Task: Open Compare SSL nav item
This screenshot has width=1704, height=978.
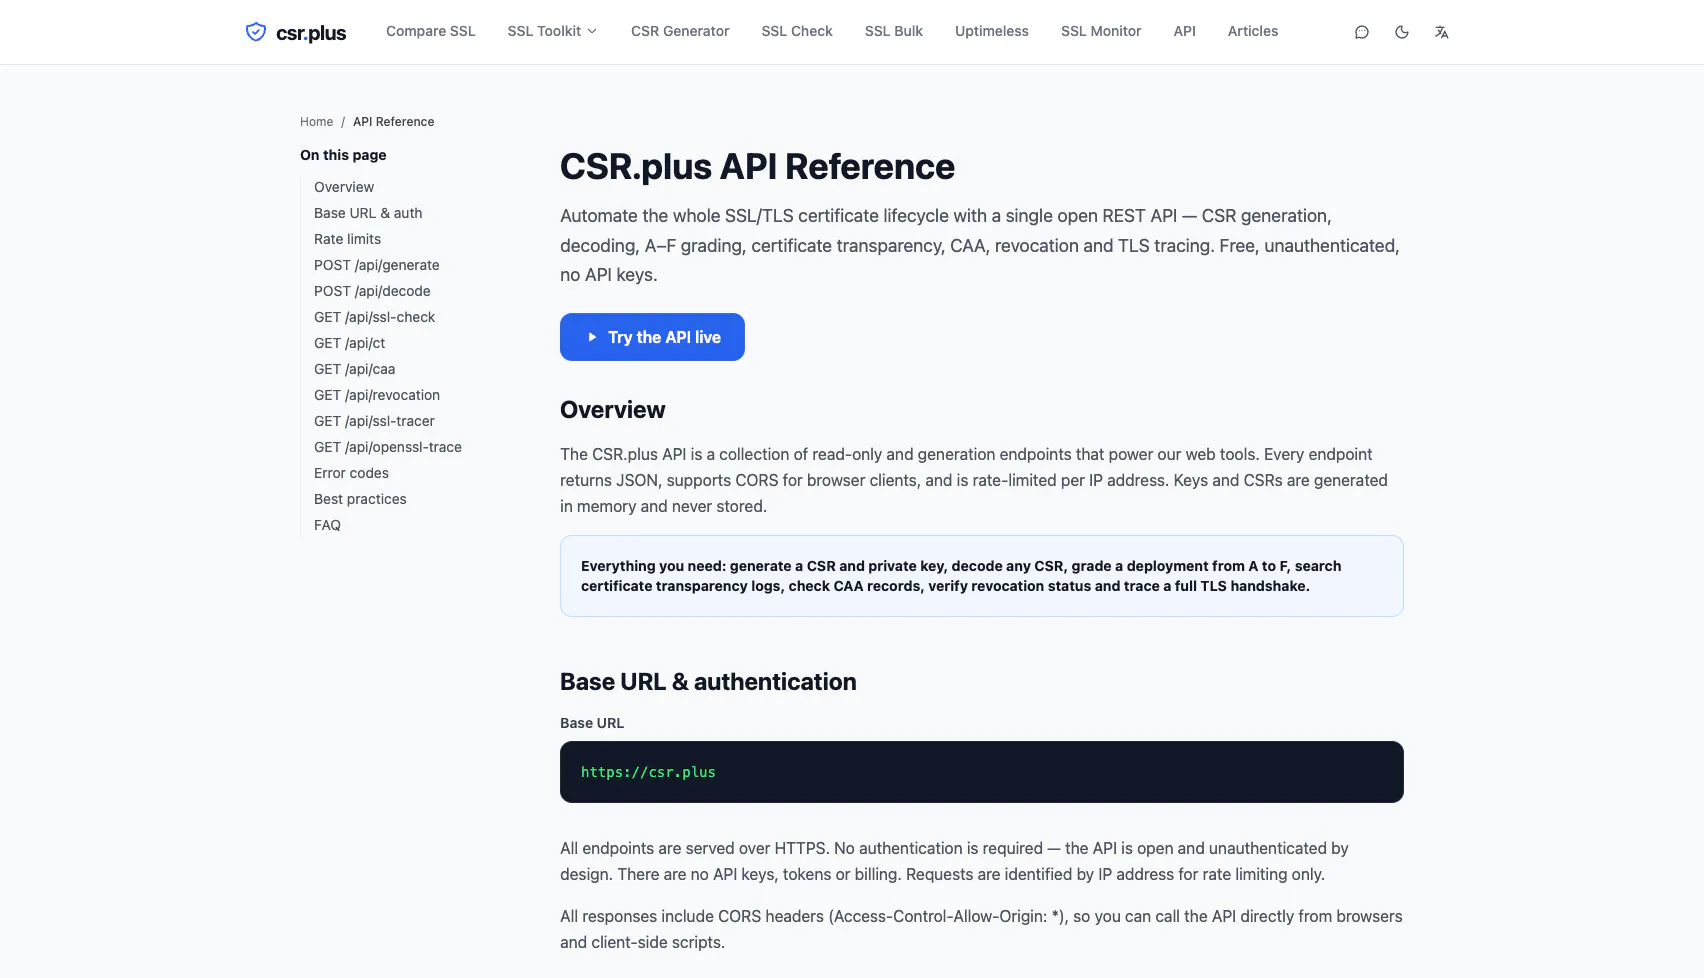Action: tap(431, 31)
